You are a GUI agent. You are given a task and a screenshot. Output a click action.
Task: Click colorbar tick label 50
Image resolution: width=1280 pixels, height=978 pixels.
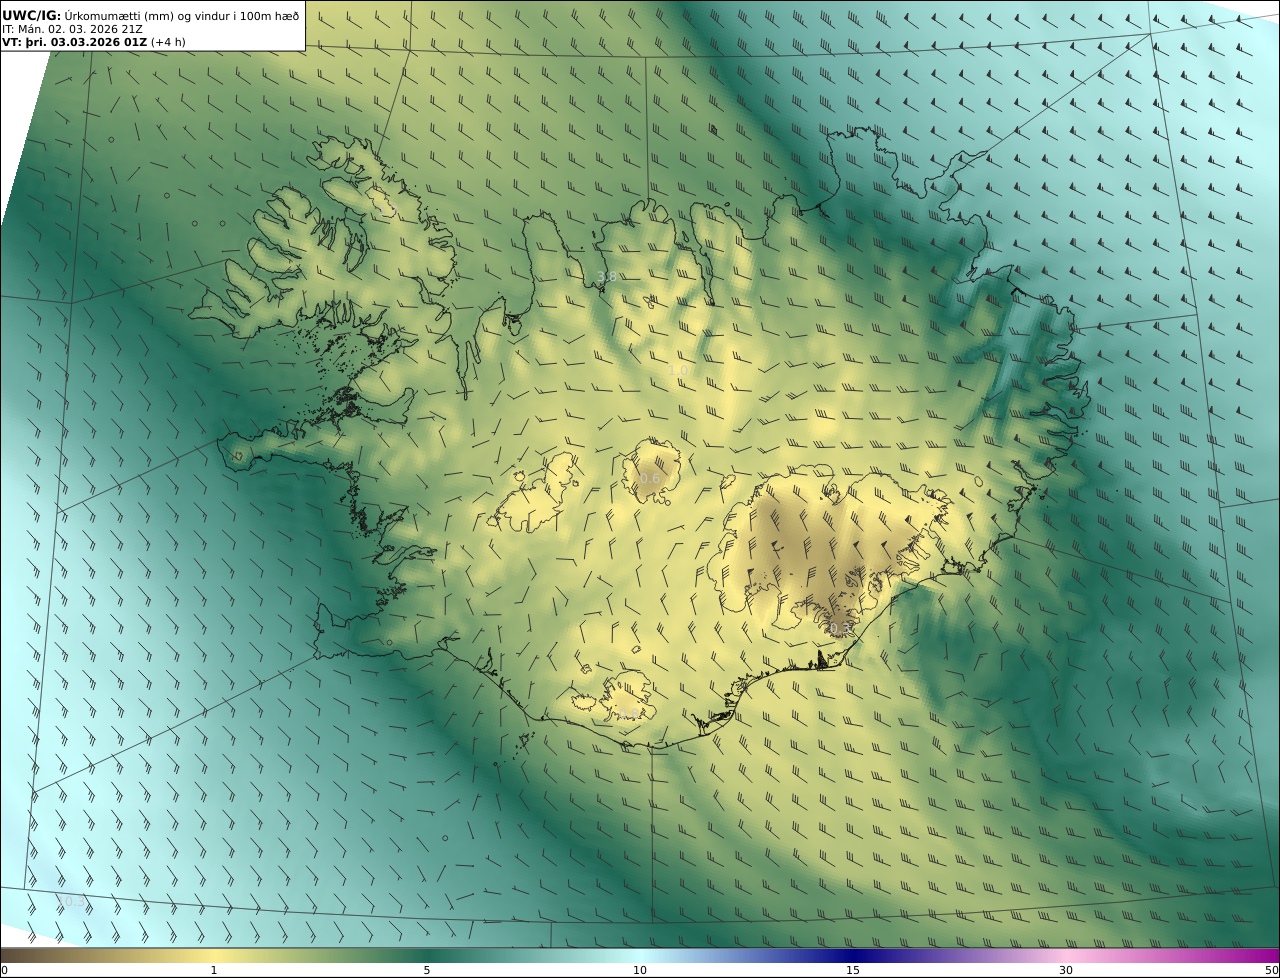click(1271, 970)
